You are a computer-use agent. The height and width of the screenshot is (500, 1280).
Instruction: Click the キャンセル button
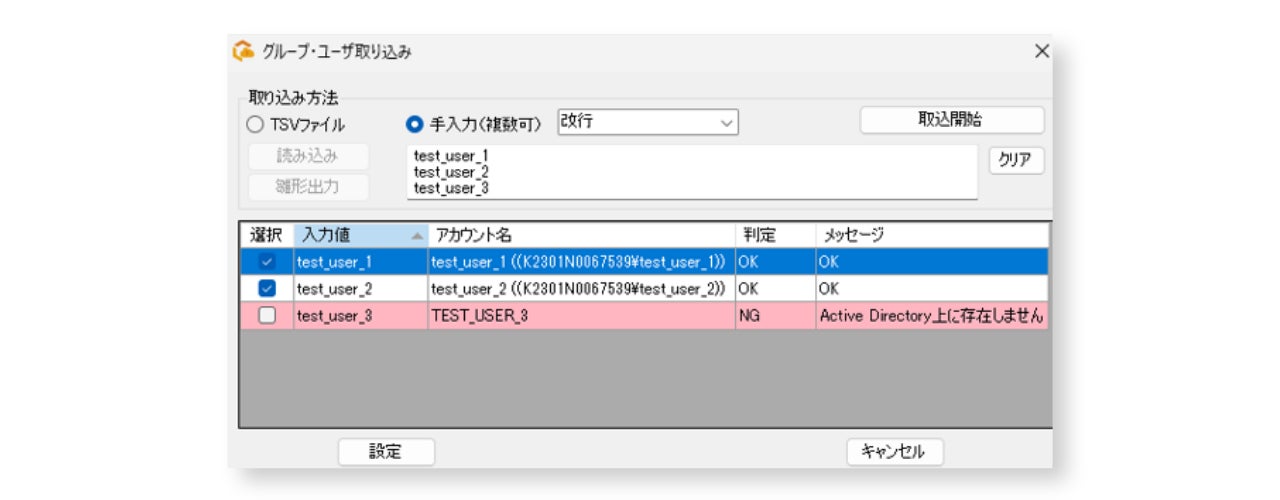[895, 452]
